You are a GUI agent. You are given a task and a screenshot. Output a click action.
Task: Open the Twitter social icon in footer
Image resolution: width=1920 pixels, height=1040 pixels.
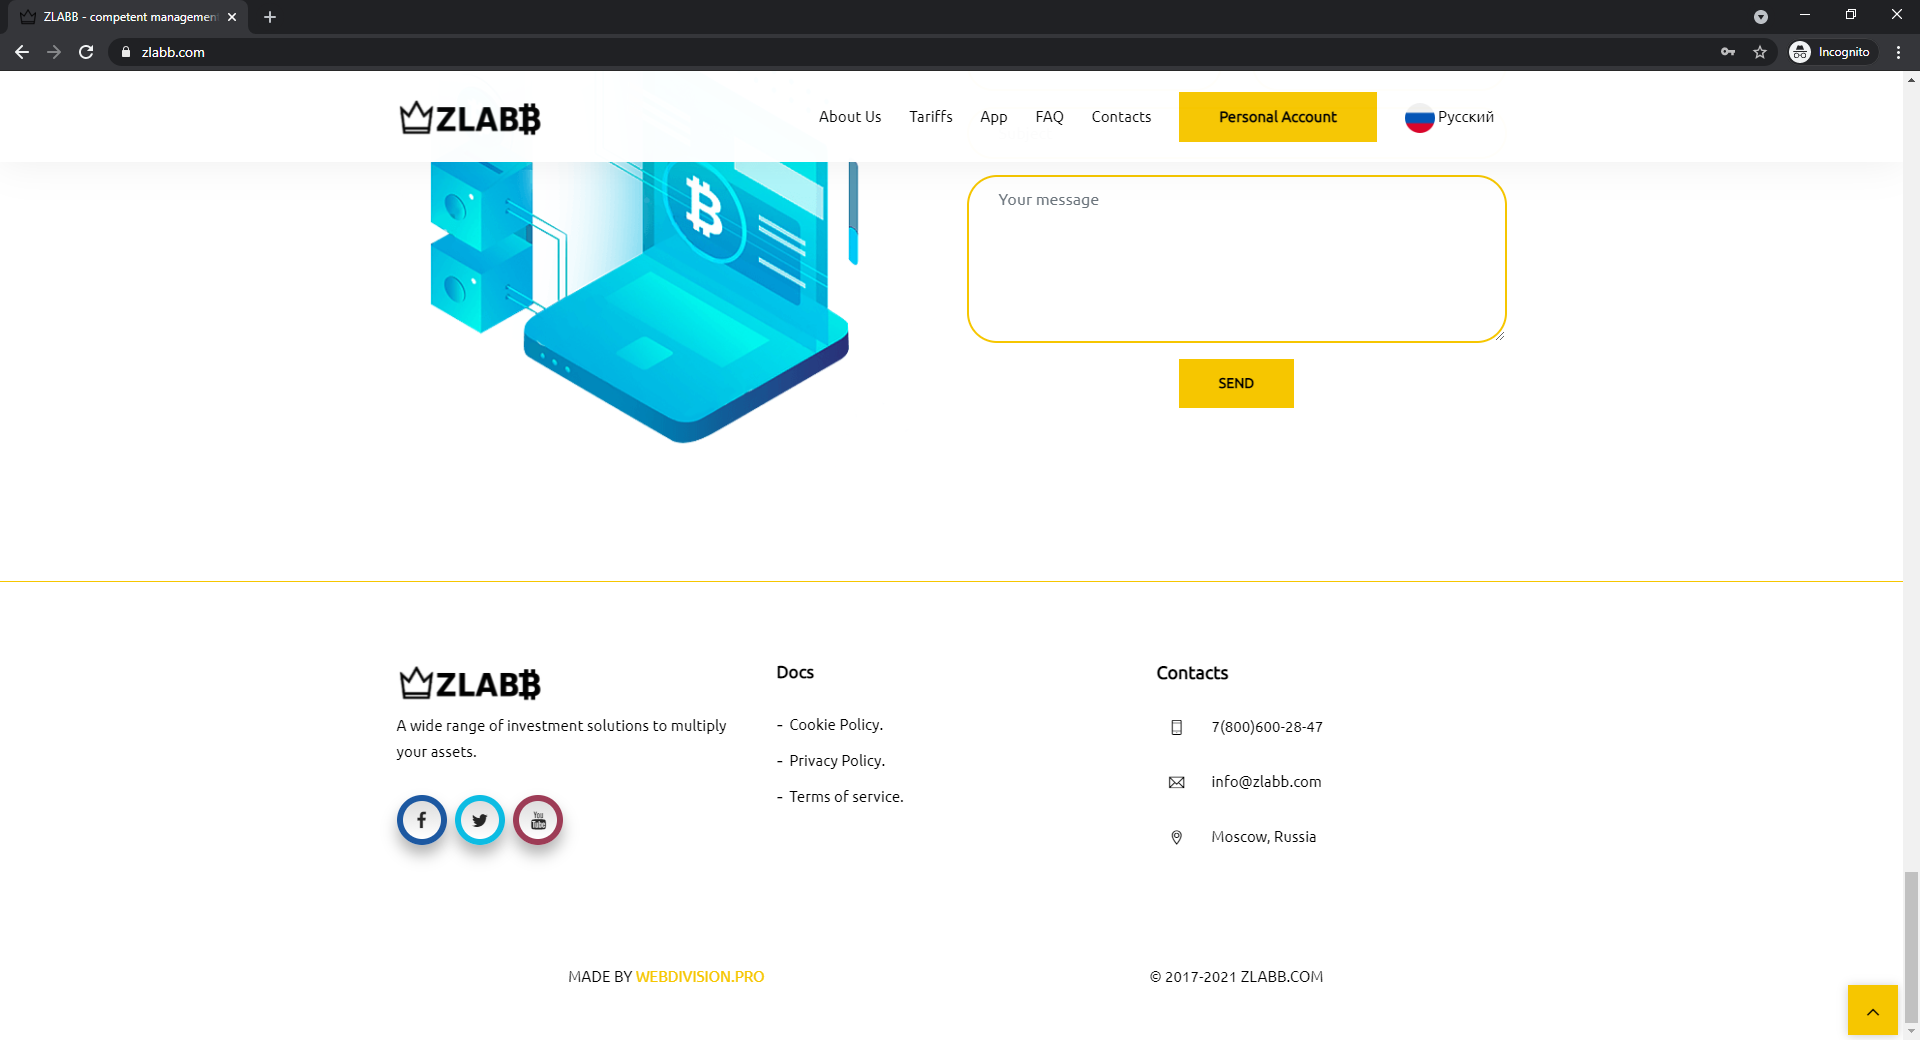click(x=480, y=820)
